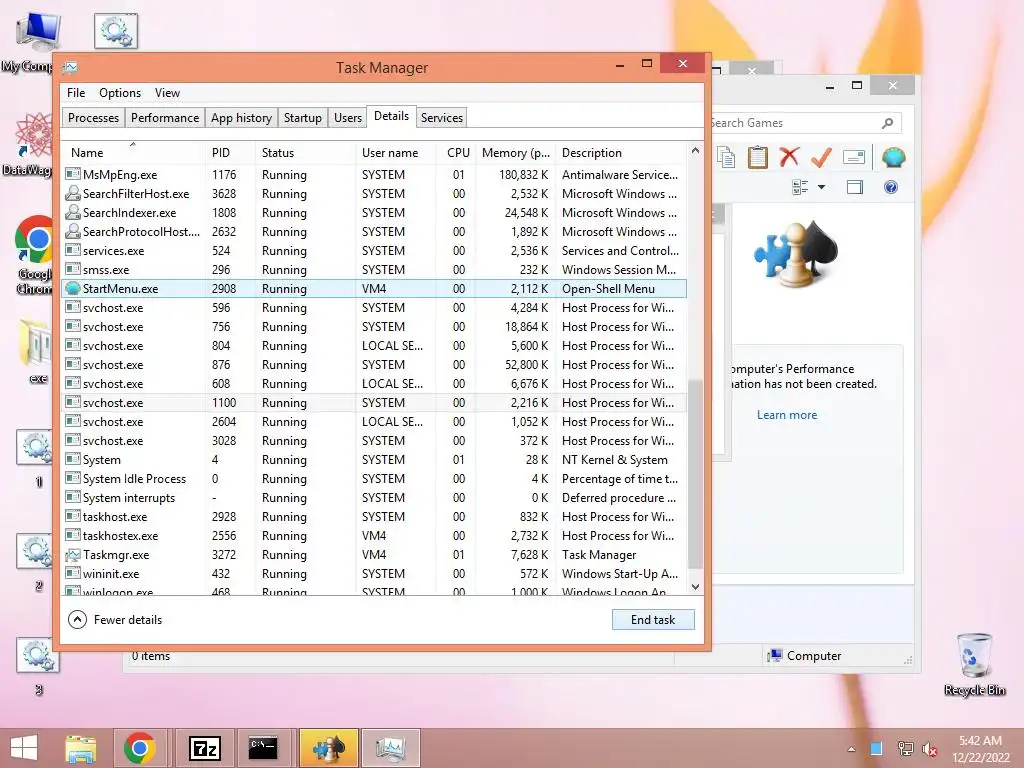
Task: Launch Chrome from the taskbar
Action: pos(139,748)
